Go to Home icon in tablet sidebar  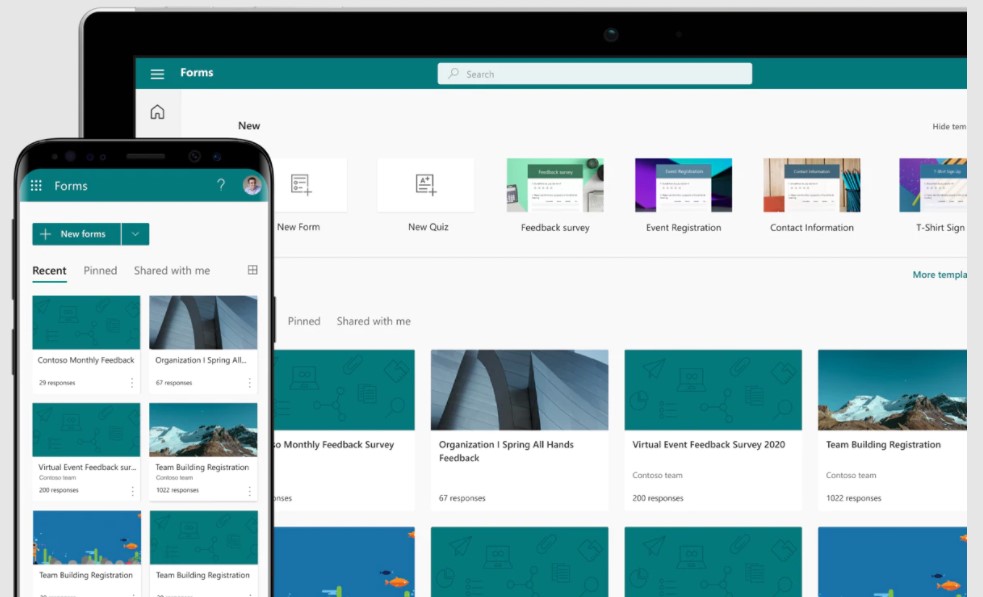click(157, 112)
